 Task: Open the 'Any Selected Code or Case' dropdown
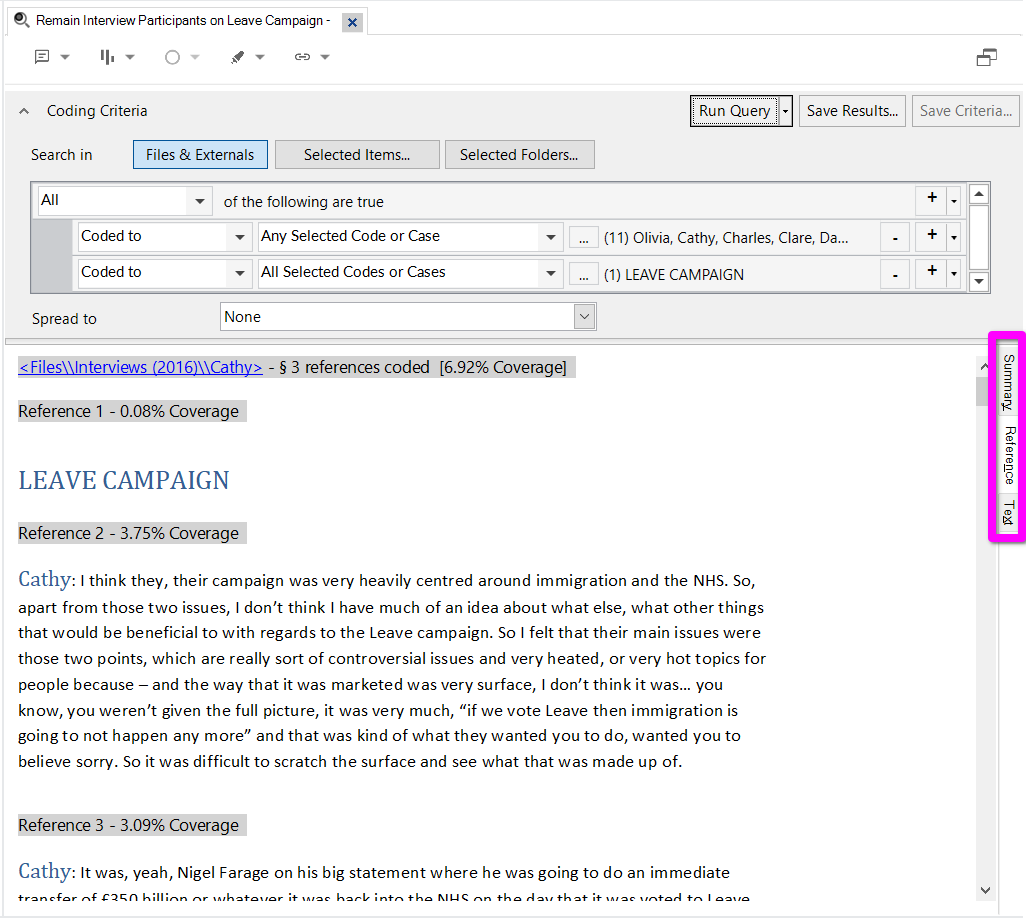(x=550, y=237)
